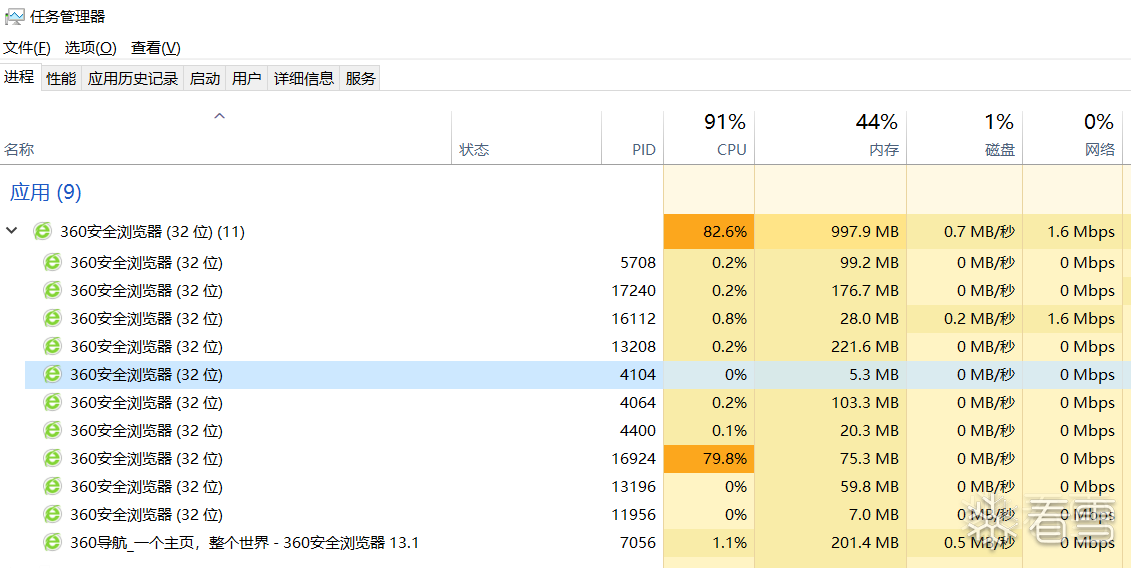Switch to the 性能 tab
The height and width of the screenshot is (568, 1131).
point(61,79)
